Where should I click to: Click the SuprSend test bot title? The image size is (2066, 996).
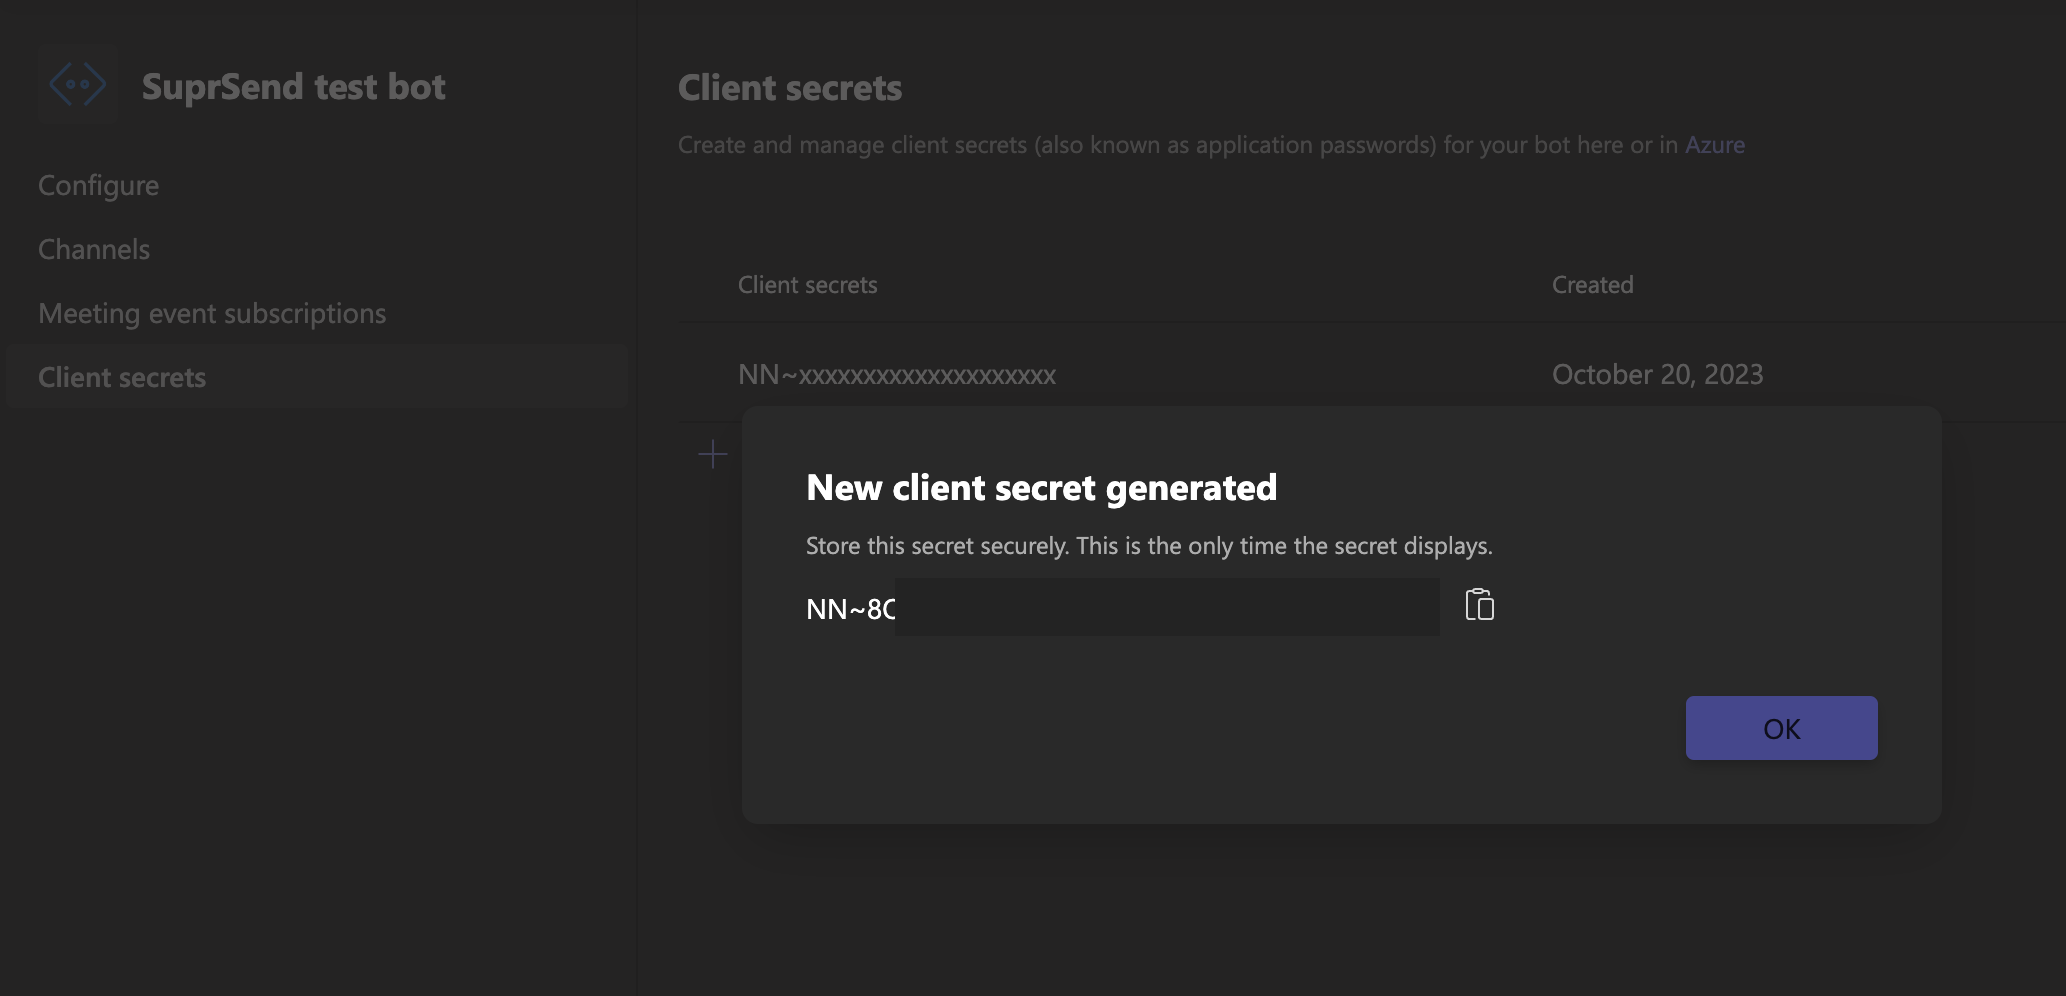point(293,86)
